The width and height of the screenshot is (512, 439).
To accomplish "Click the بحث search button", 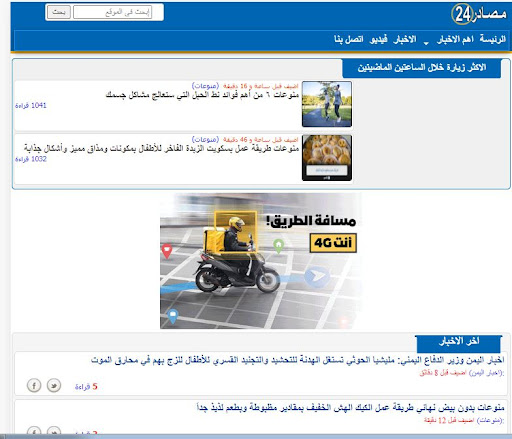I will coord(59,12).
